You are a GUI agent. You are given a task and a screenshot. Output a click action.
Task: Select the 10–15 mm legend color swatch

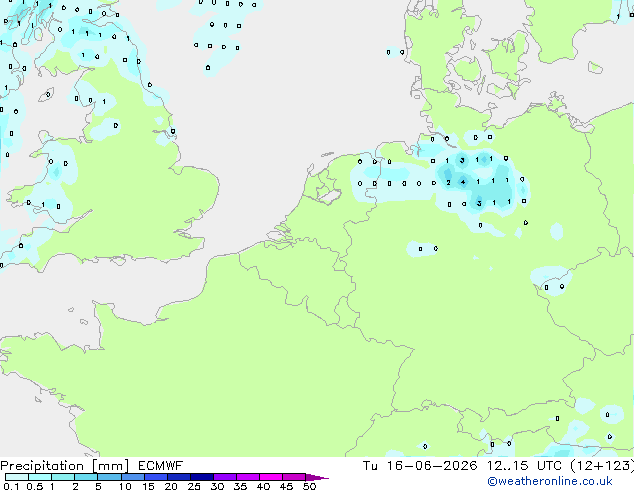coord(133,477)
